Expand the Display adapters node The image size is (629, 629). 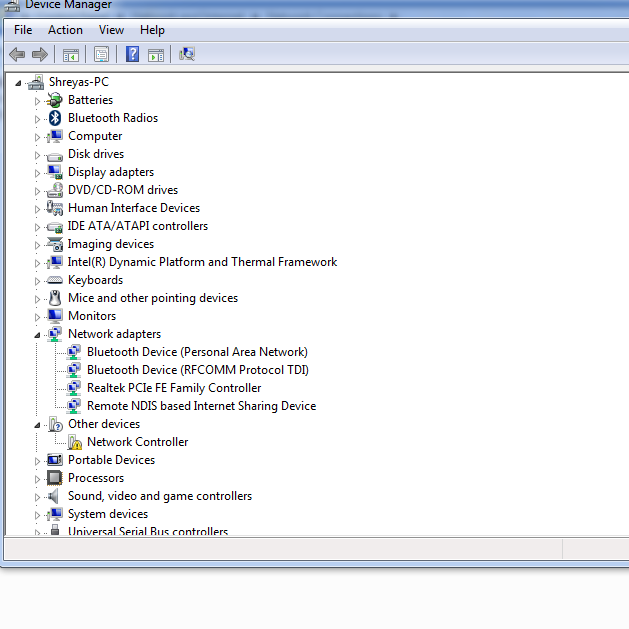point(37,173)
